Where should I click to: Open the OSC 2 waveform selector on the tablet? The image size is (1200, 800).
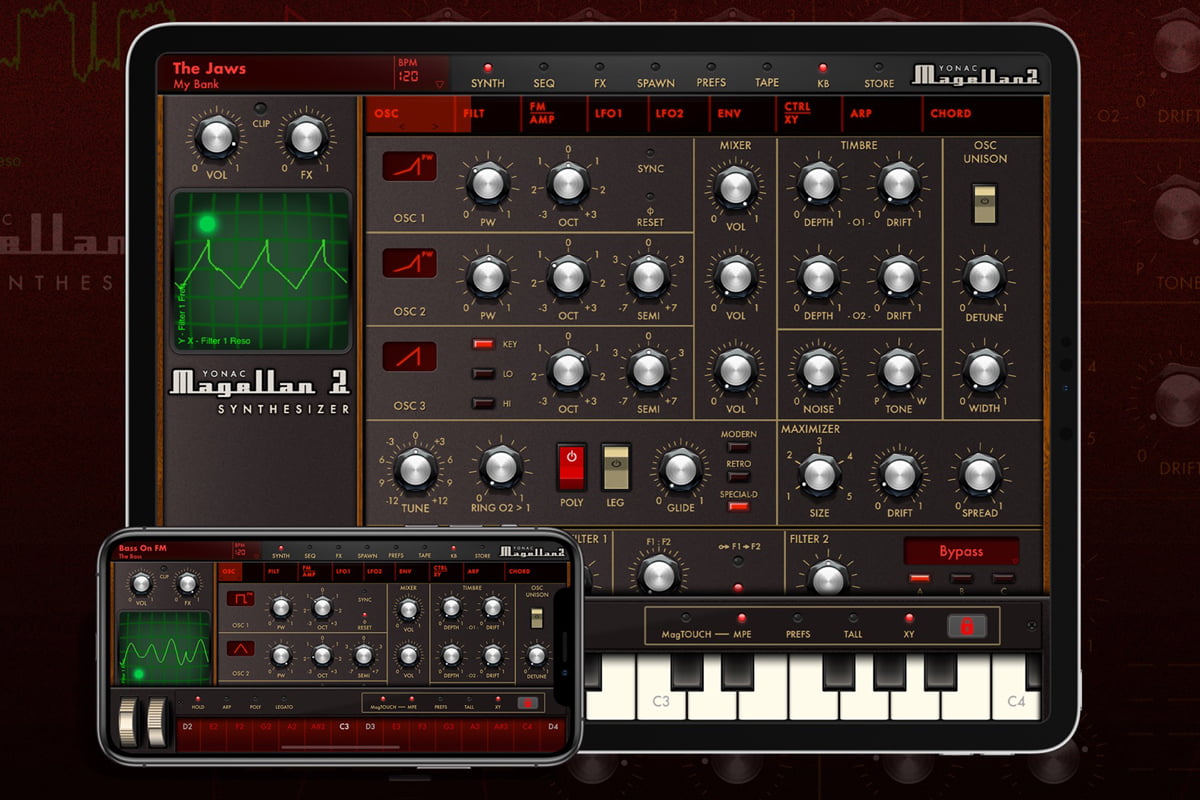coord(409,262)
